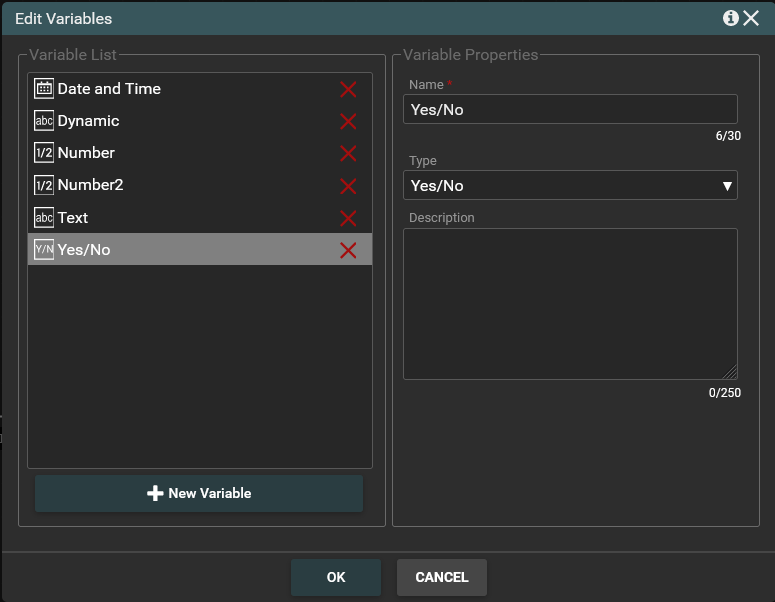
Task: Add a New Variable
Action: coord(199,493)
